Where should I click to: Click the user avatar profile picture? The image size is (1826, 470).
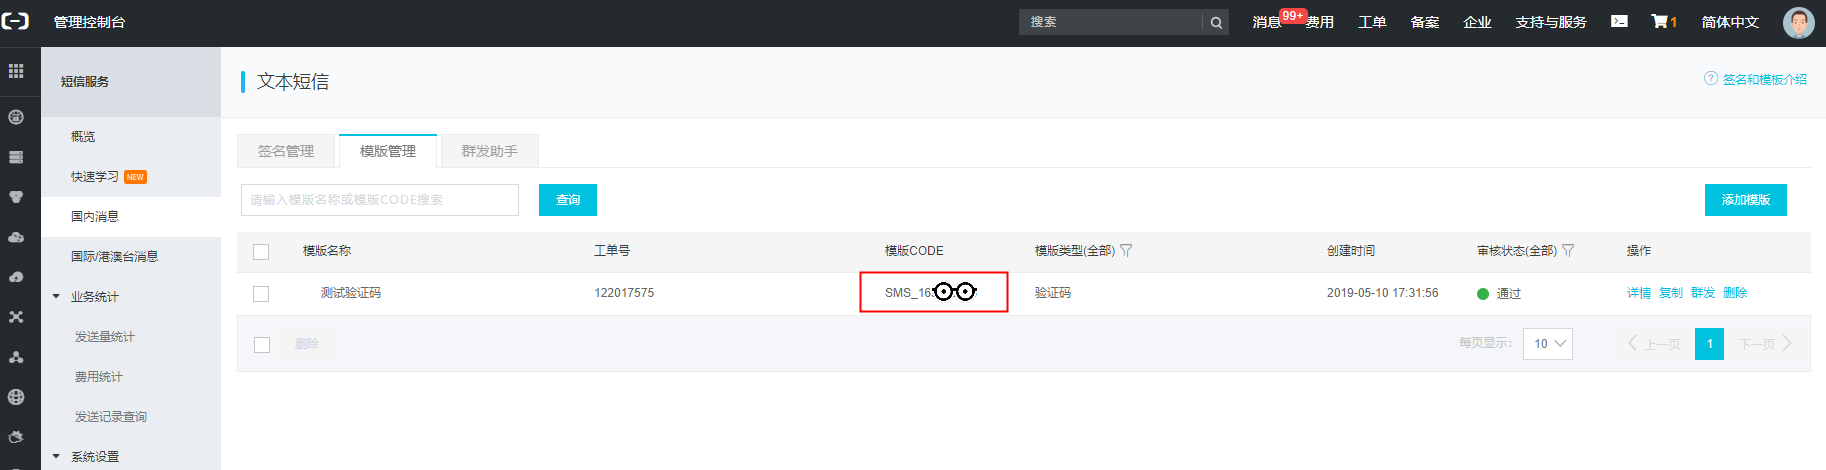tap(1798, 22)
